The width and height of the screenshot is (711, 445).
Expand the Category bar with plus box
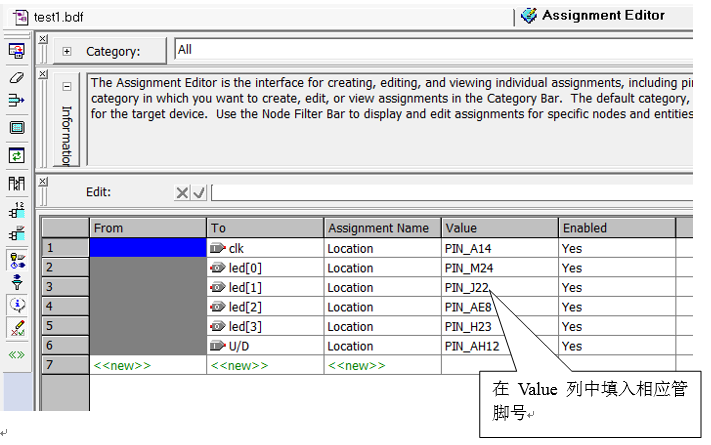point(67,51)
